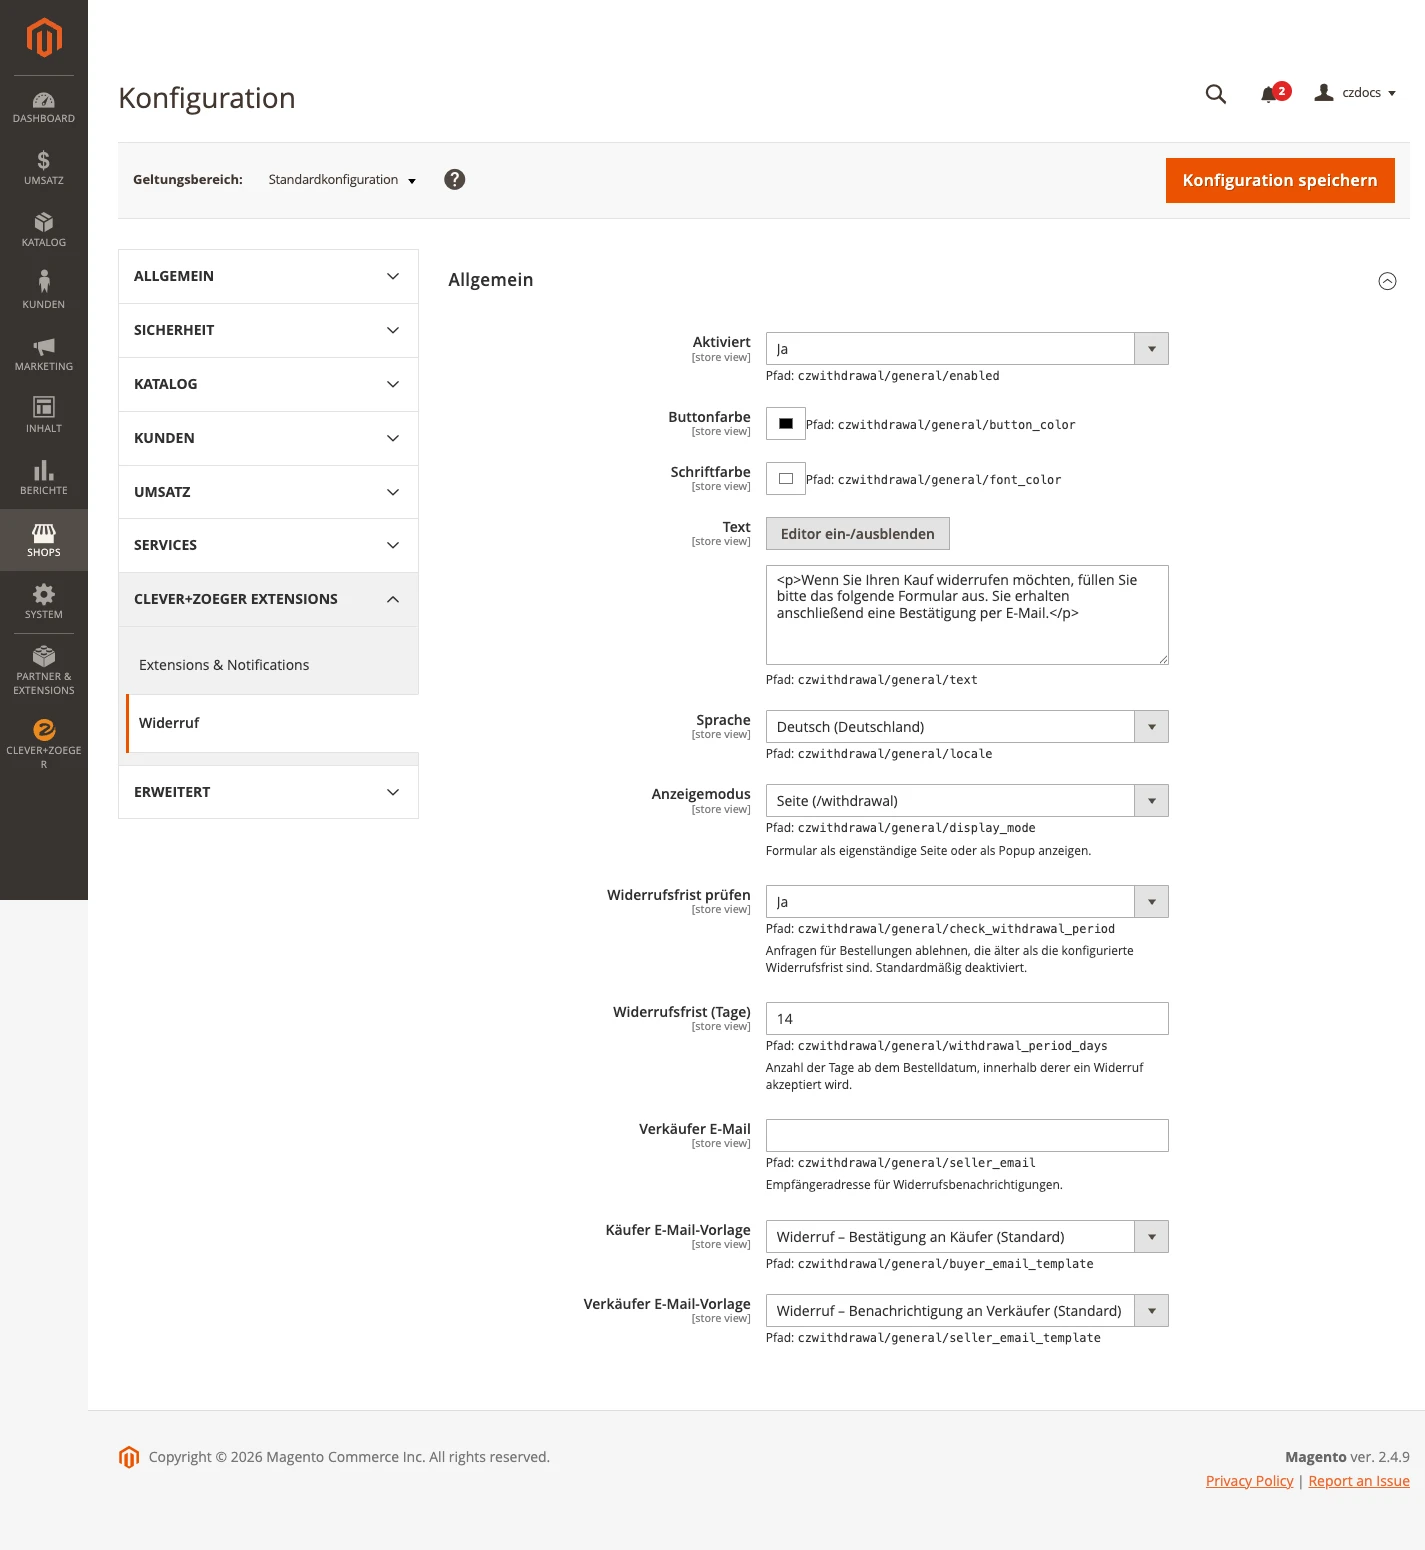Select the Widerruf menu item
1425x1550 pixels.
[x=272, y=723]
